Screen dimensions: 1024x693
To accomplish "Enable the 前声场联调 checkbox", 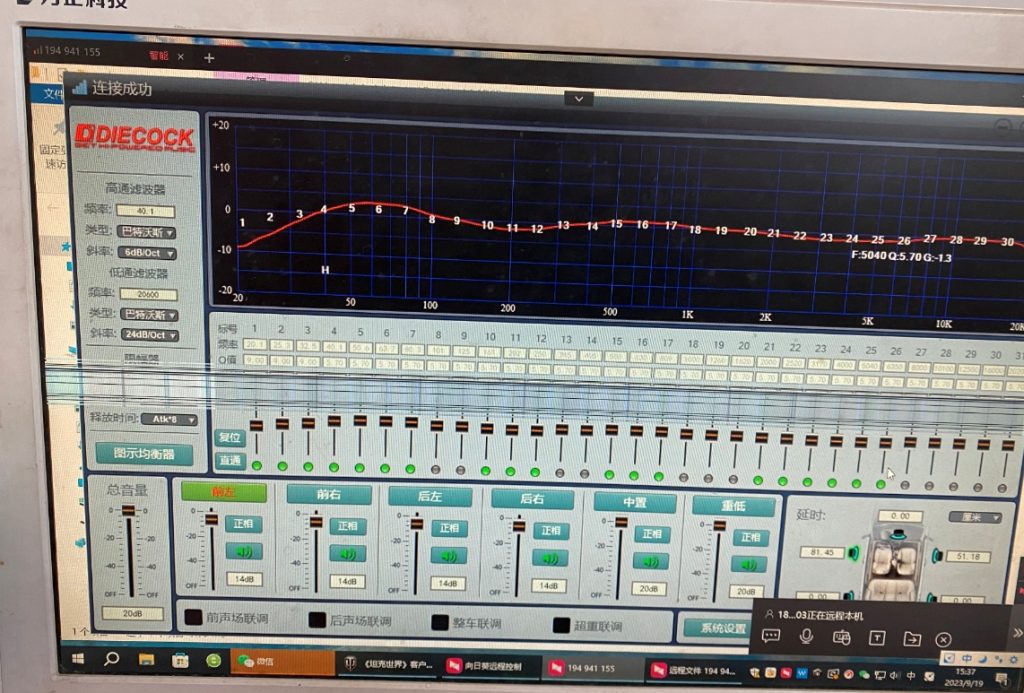I will (x=193, y=617).
